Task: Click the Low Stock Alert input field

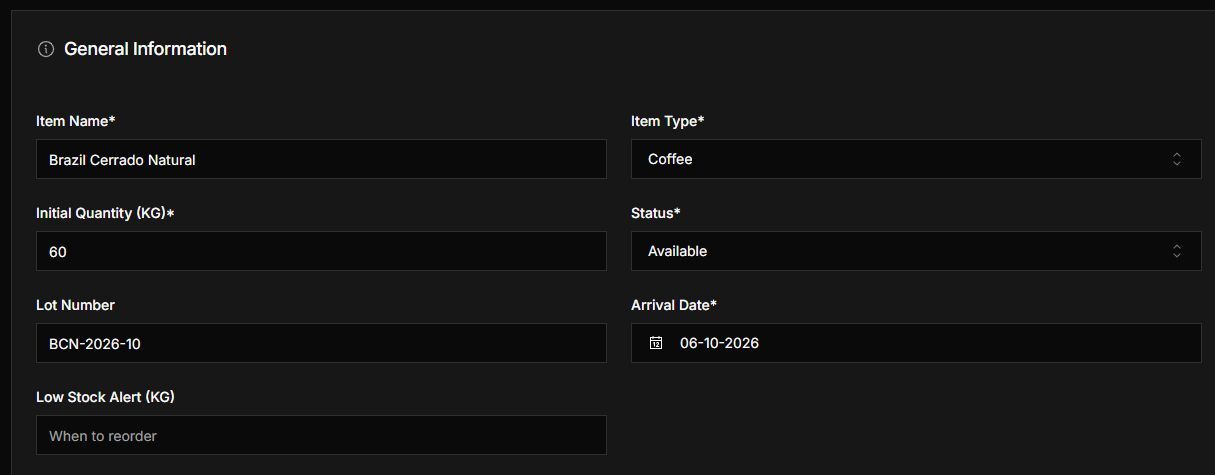Action: (x=321, y=435)
